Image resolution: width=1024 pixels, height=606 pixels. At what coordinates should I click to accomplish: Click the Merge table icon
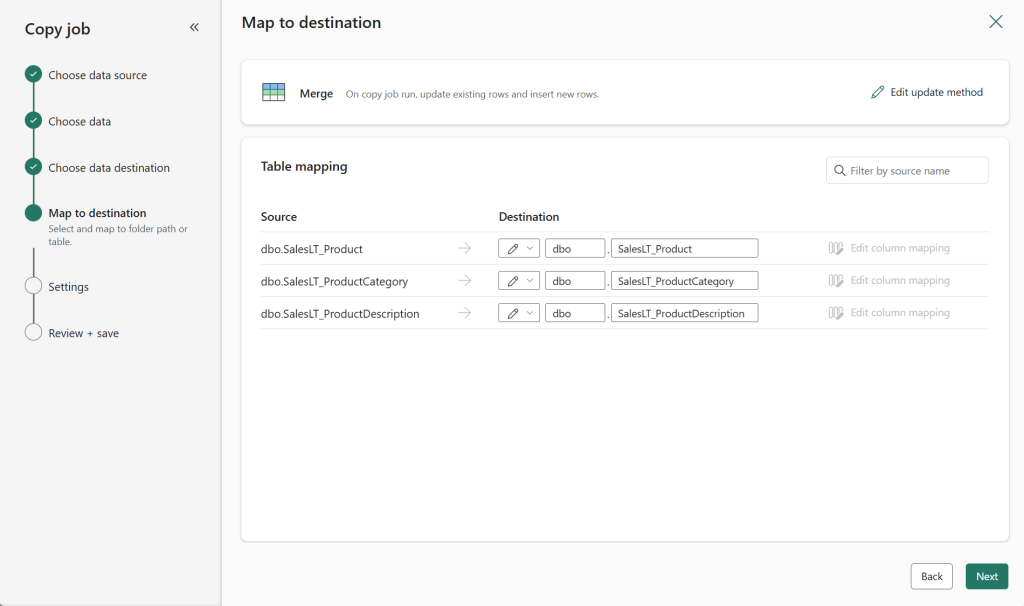(273, 93)
